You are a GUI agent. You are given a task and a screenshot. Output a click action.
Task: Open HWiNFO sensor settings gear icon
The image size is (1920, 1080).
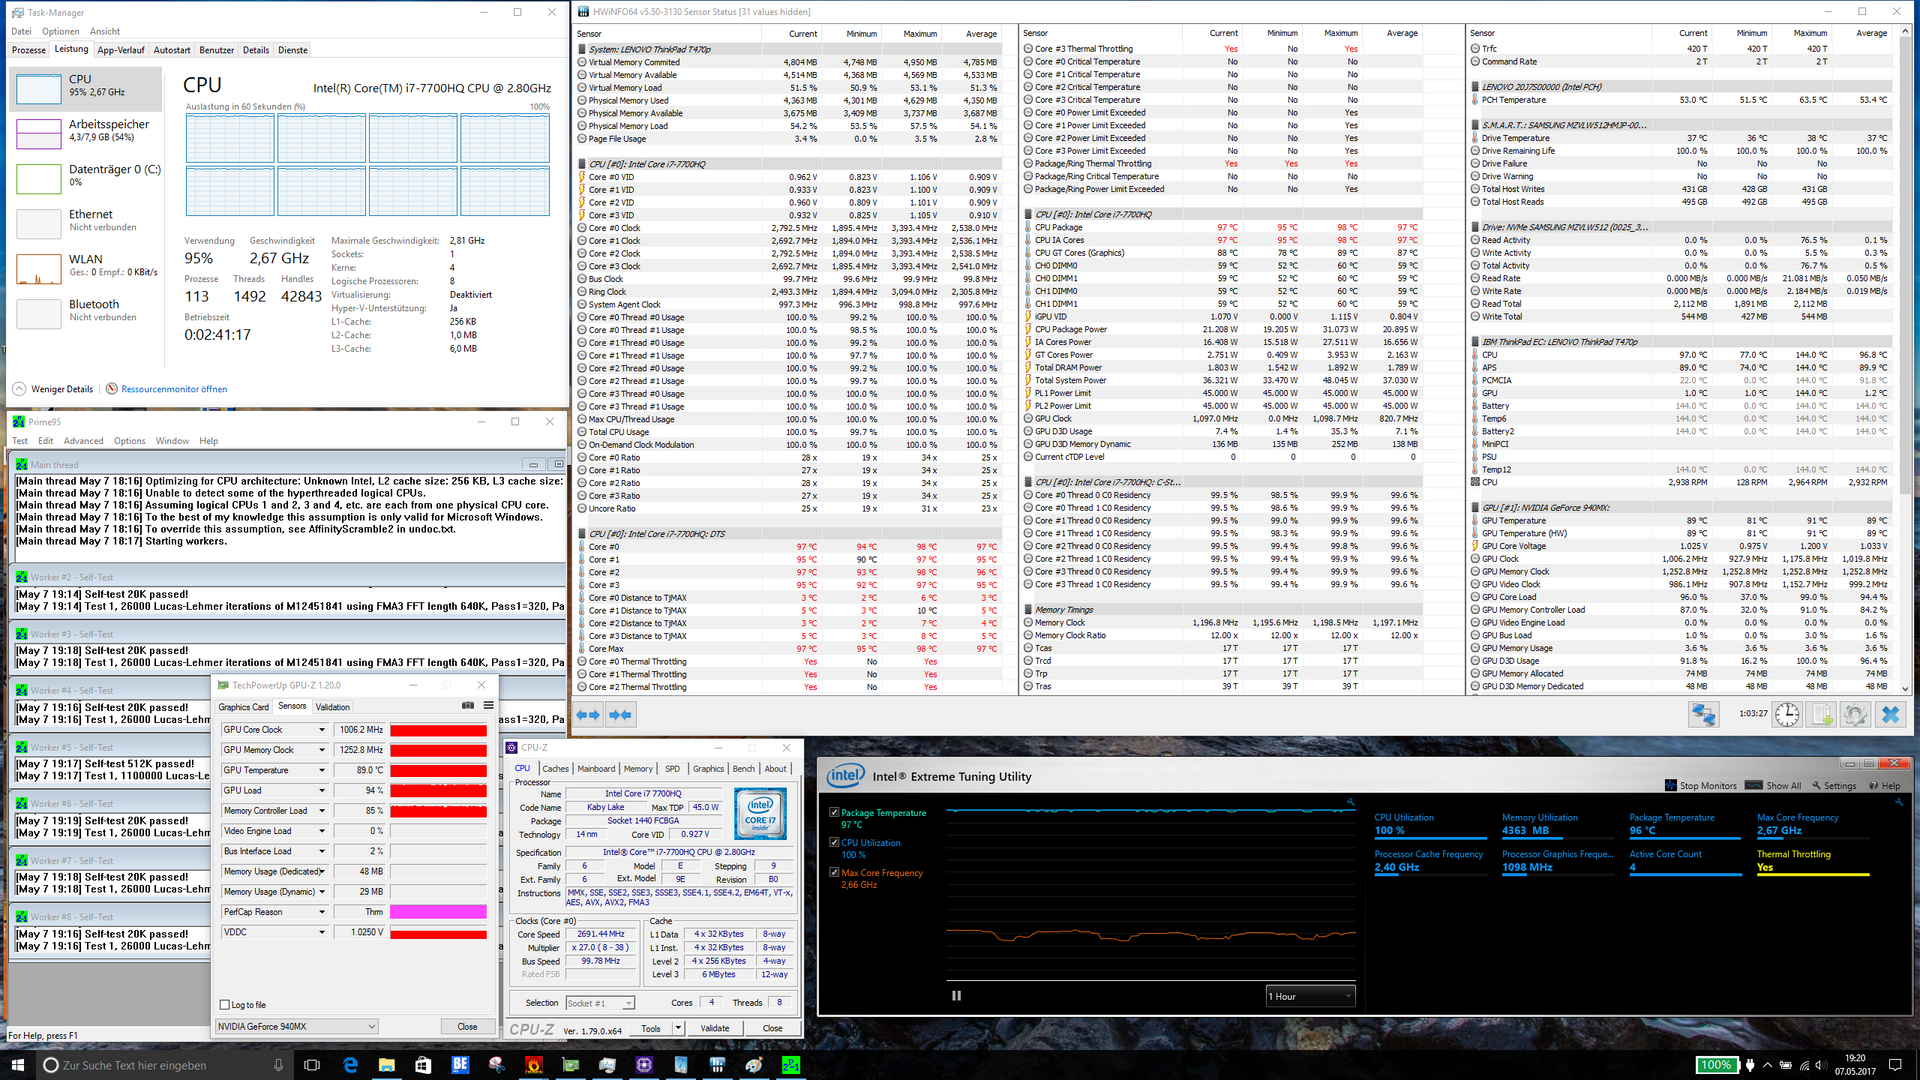(1856, 715)
